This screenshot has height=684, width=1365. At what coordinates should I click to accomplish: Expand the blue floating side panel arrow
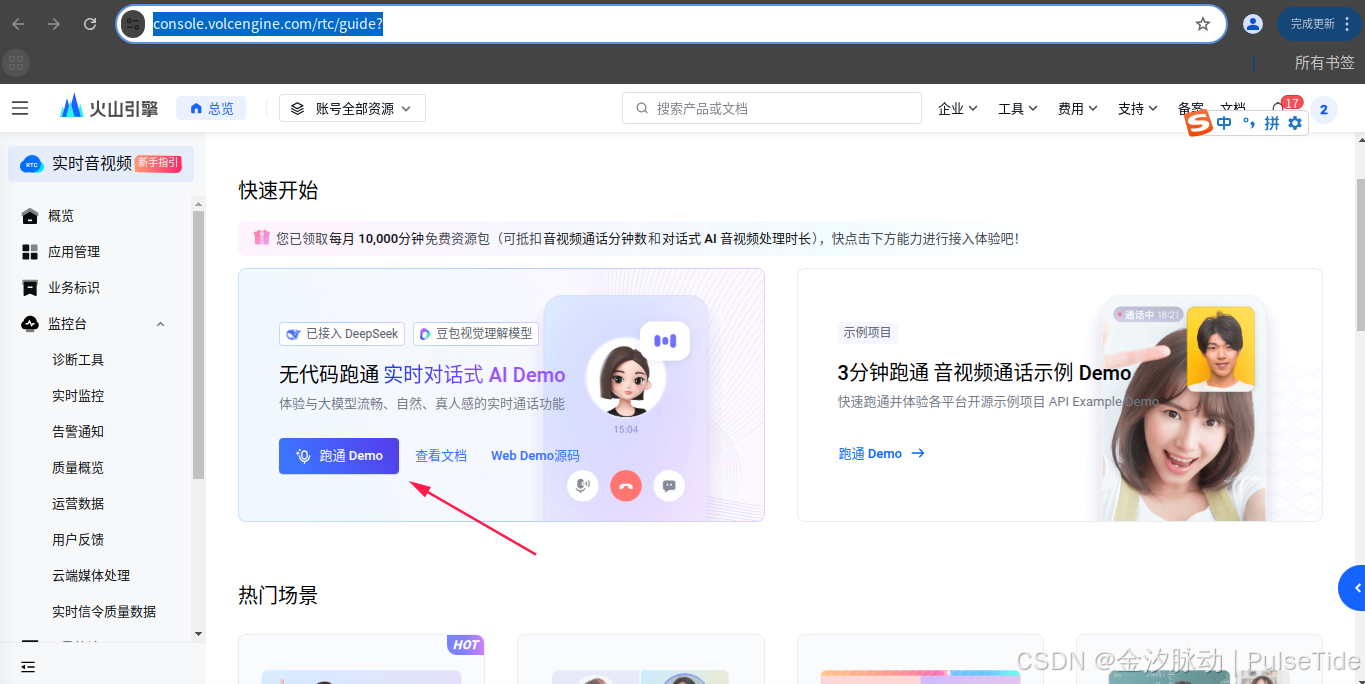coord(1353,588)
